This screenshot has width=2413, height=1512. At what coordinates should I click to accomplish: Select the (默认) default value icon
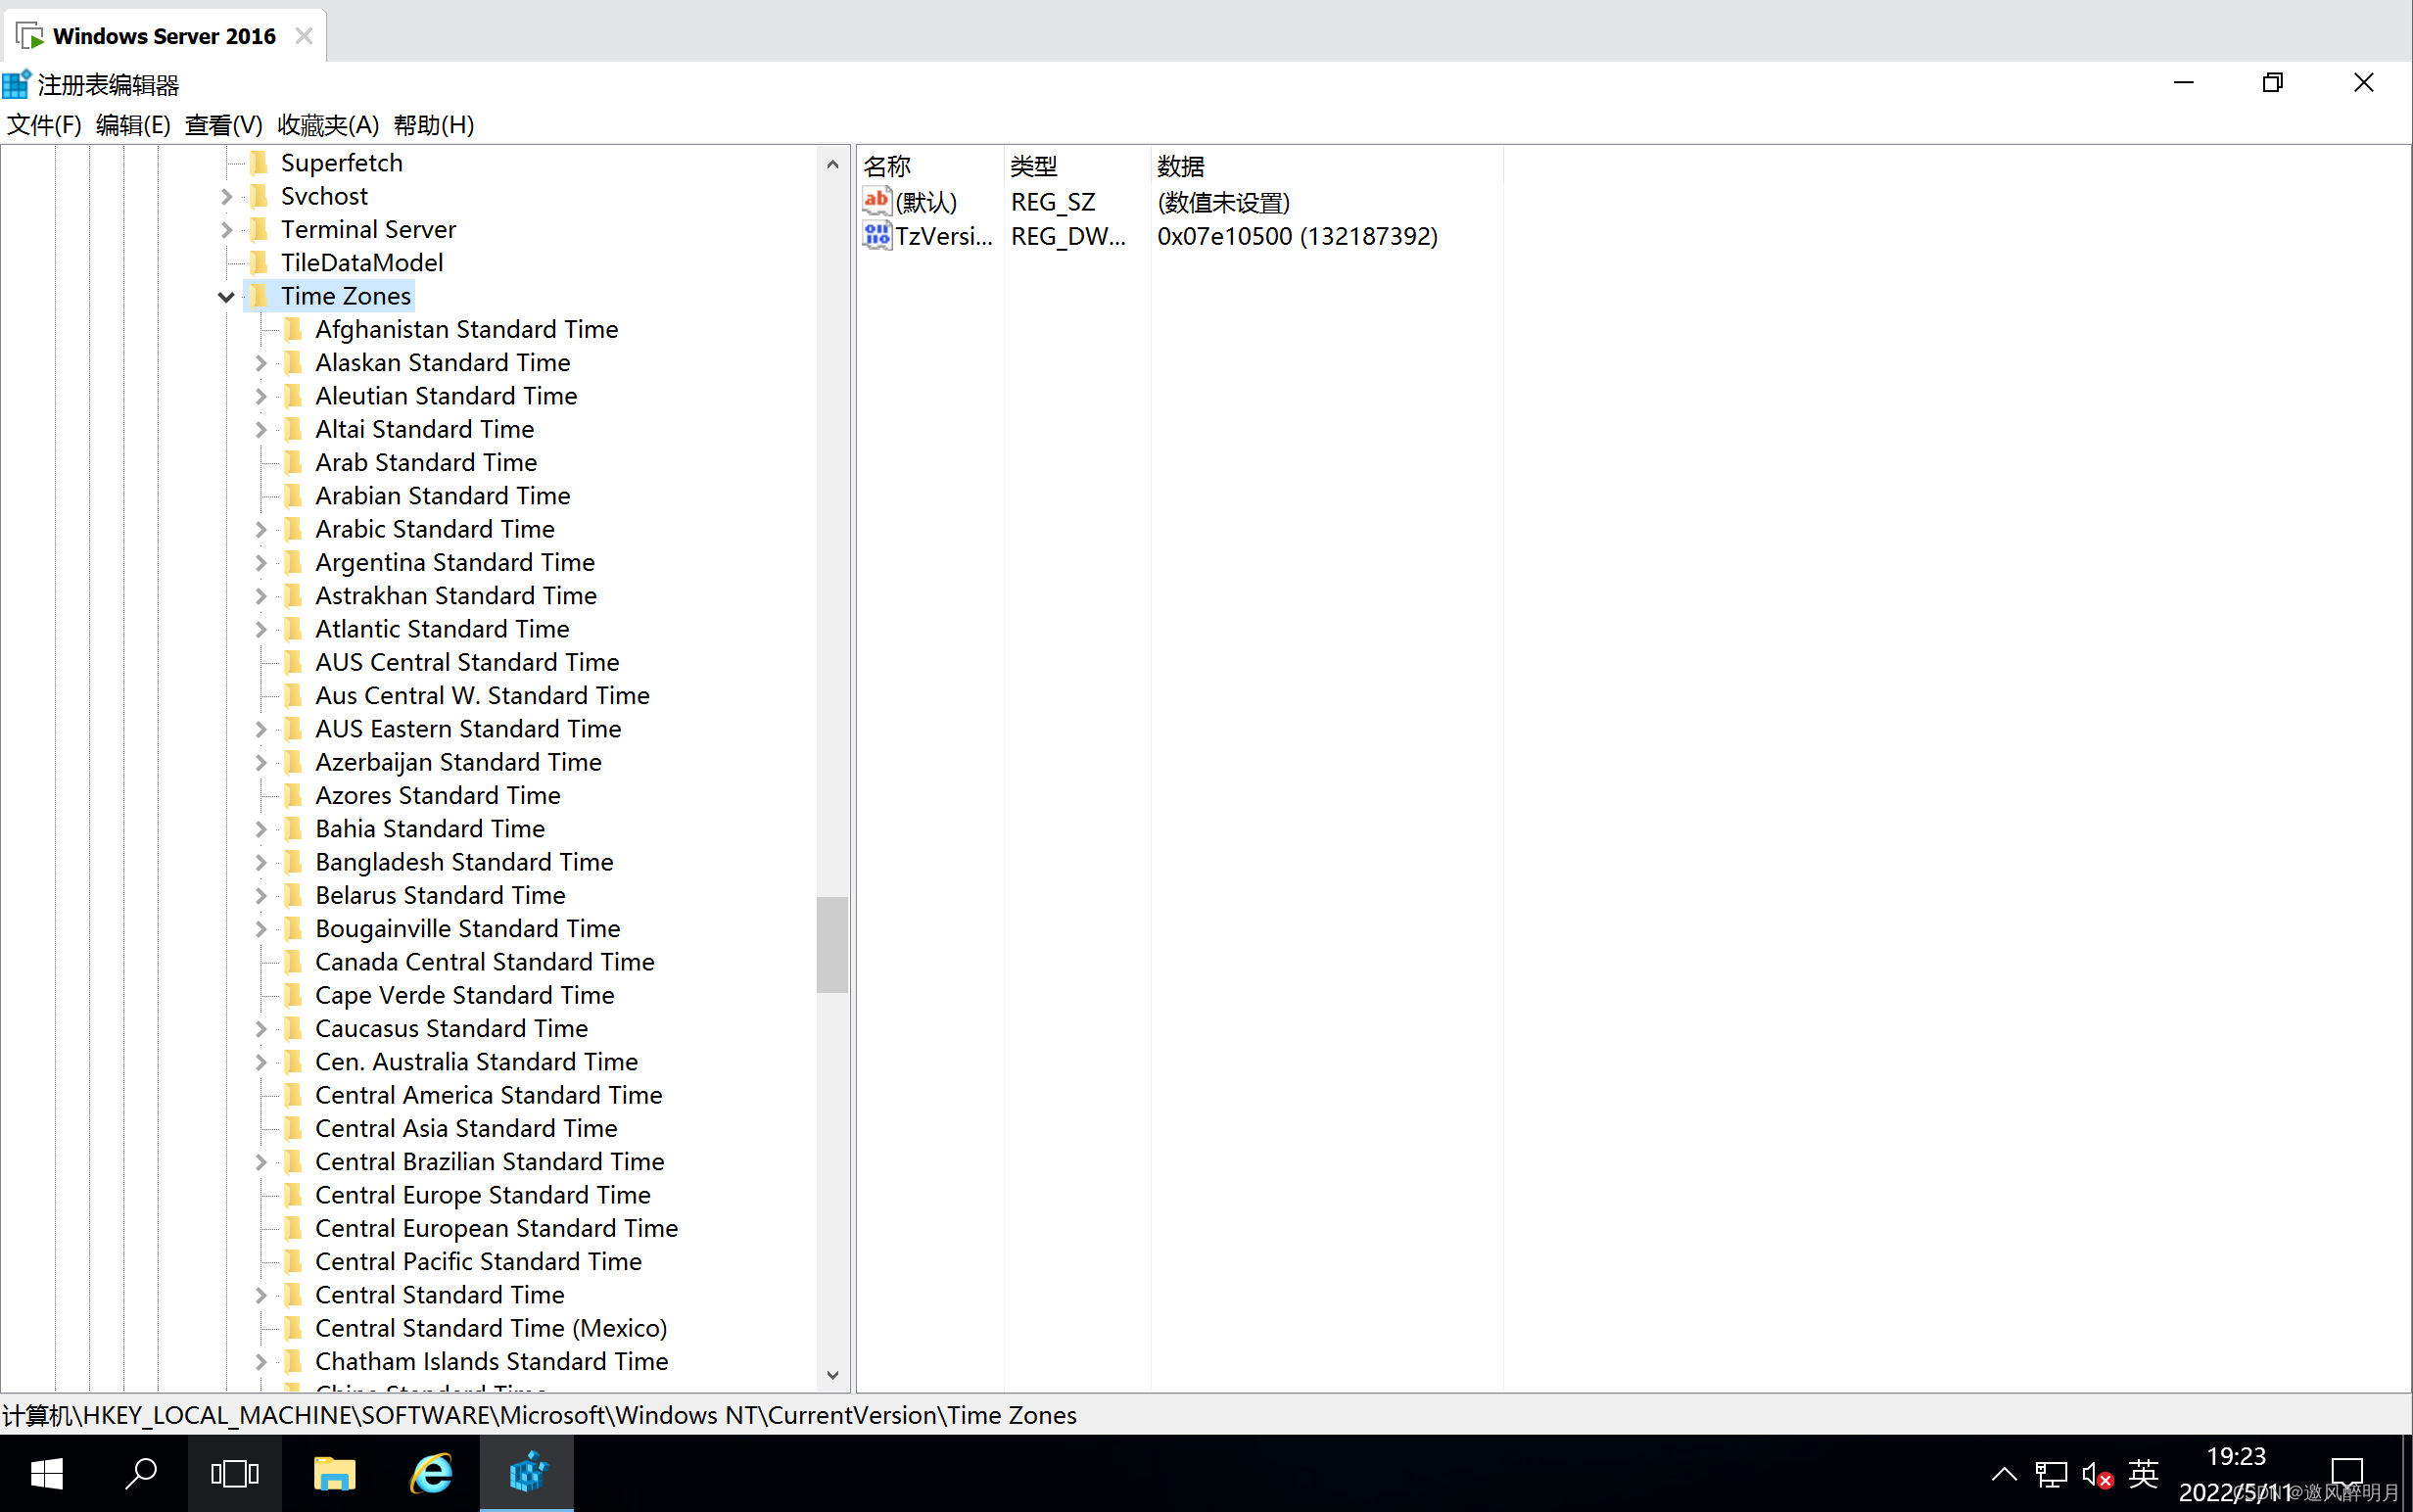pyautogui.click(x=877, y=201)
